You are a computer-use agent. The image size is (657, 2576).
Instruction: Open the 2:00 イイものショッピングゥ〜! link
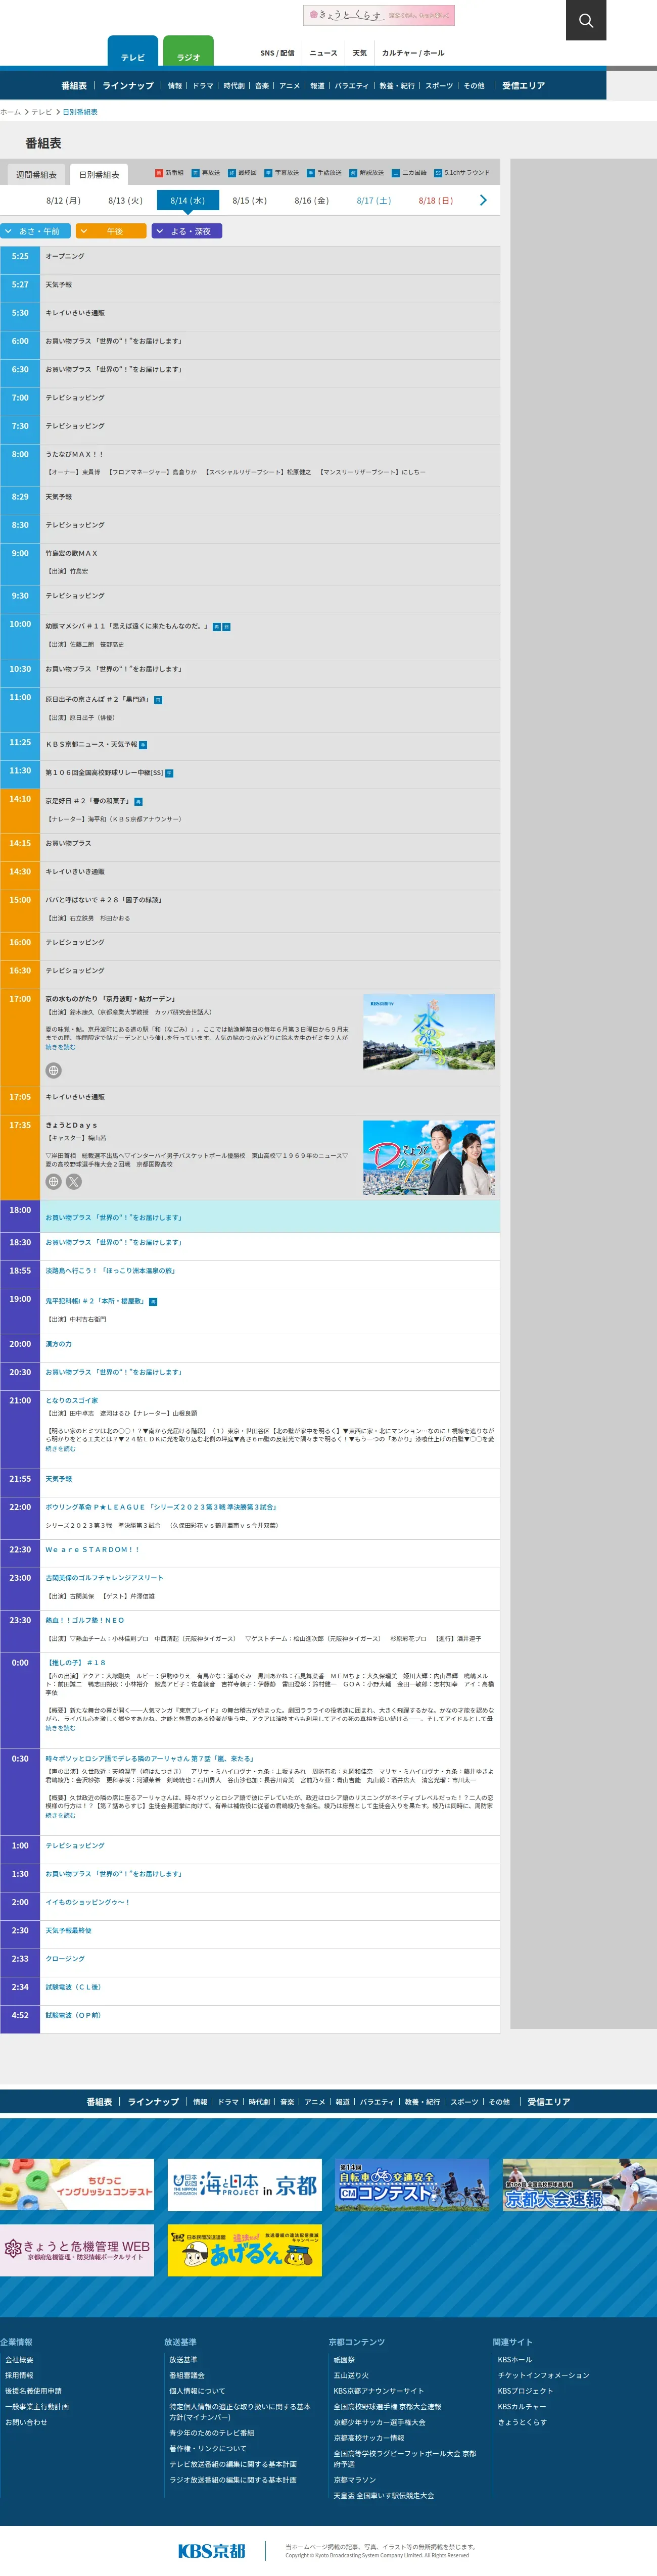pos(87,1902)
